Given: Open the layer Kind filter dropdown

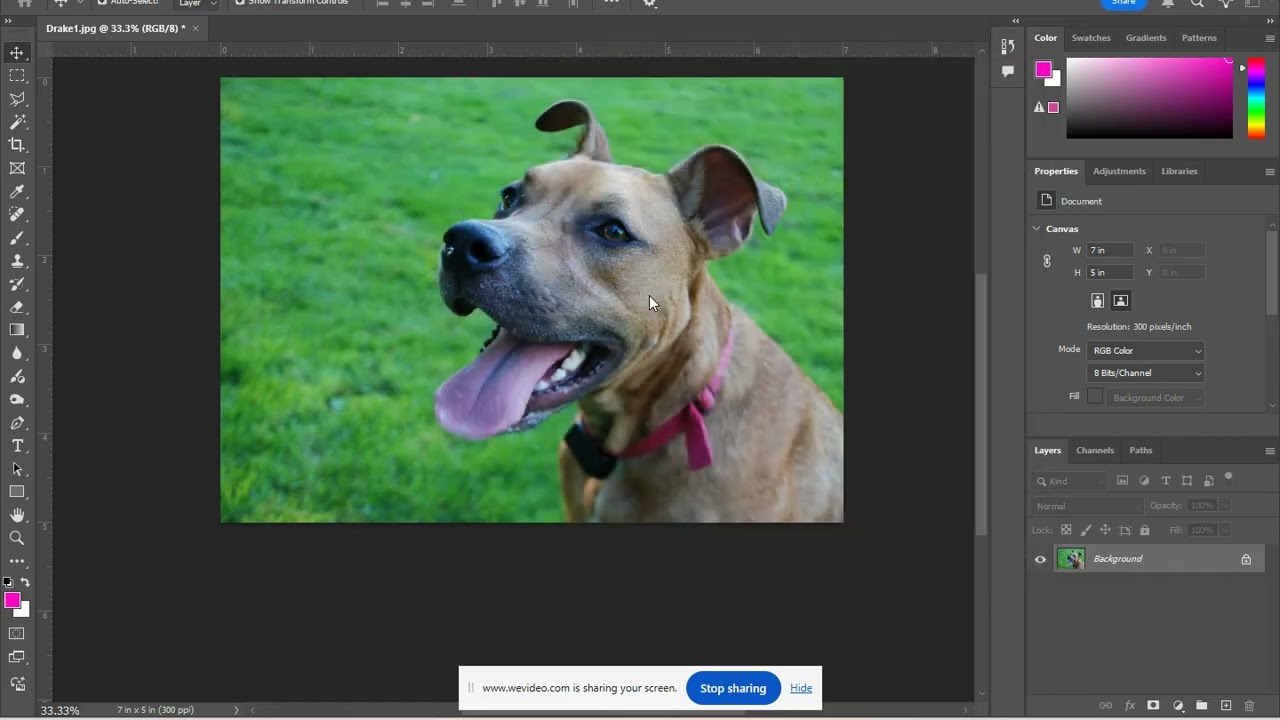Looking at the screenshot, I should (1071, 481).
